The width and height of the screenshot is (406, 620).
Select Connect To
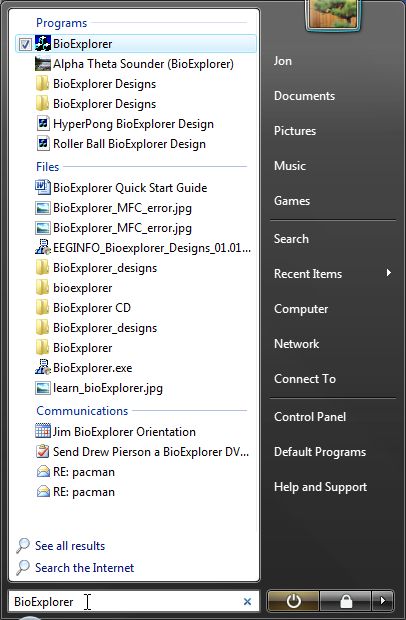[x=305, y=379]
